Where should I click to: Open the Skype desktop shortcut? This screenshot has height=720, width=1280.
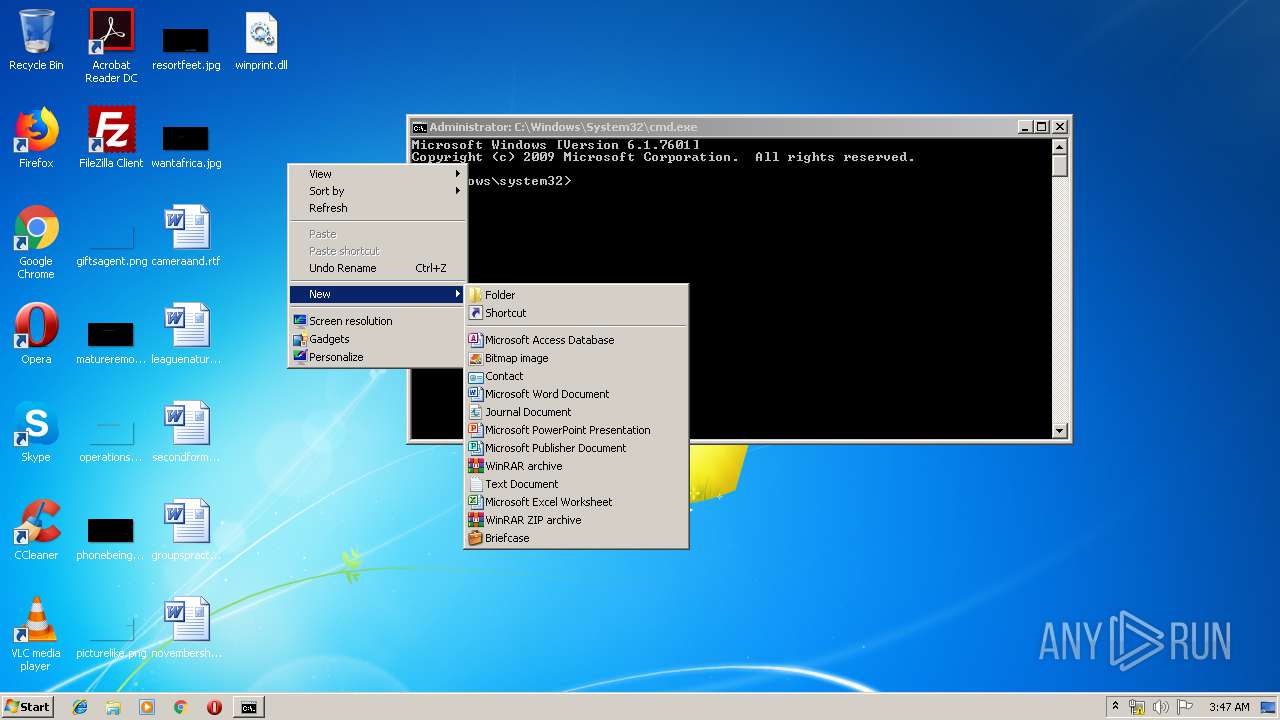click(x=36, y=432)
